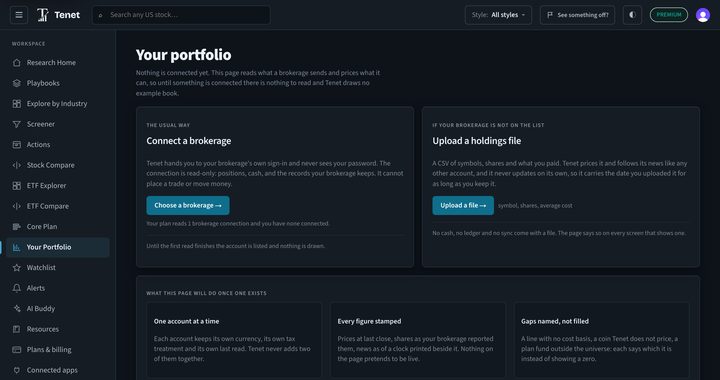Open Connected apps label in sidebar

(x=52, y=370)
